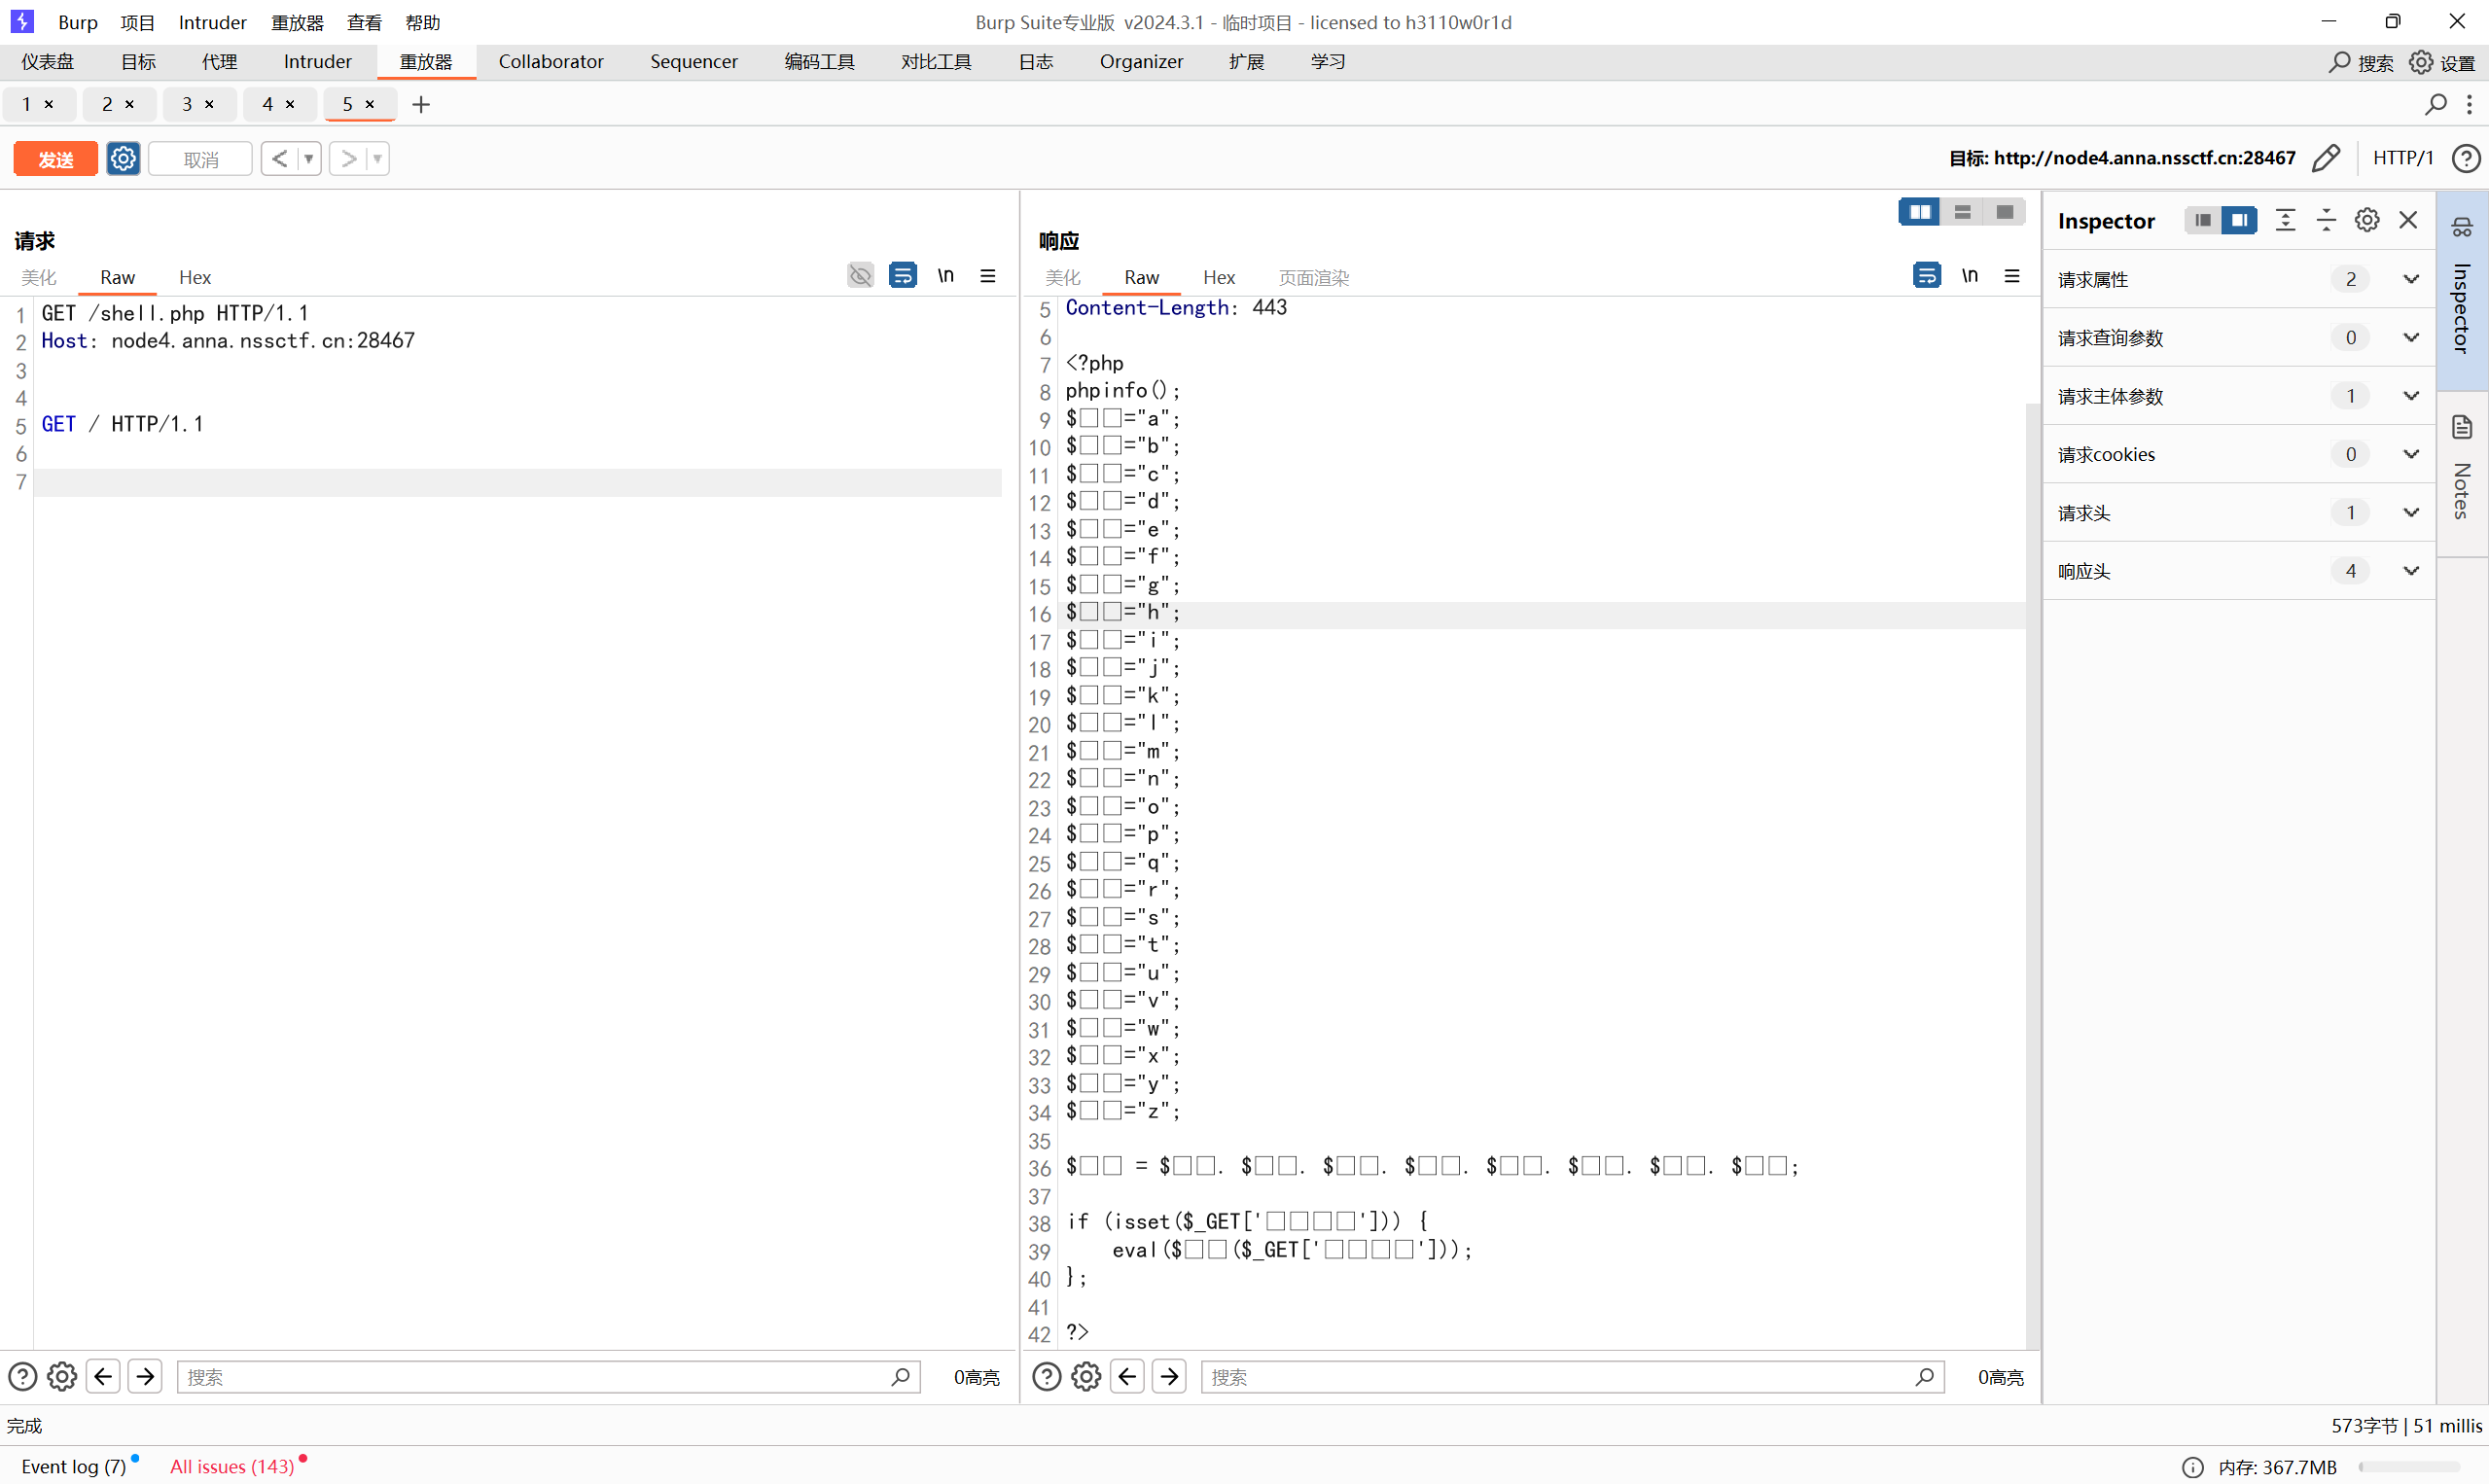Select top-bottom layout view

click(1962, 212)
